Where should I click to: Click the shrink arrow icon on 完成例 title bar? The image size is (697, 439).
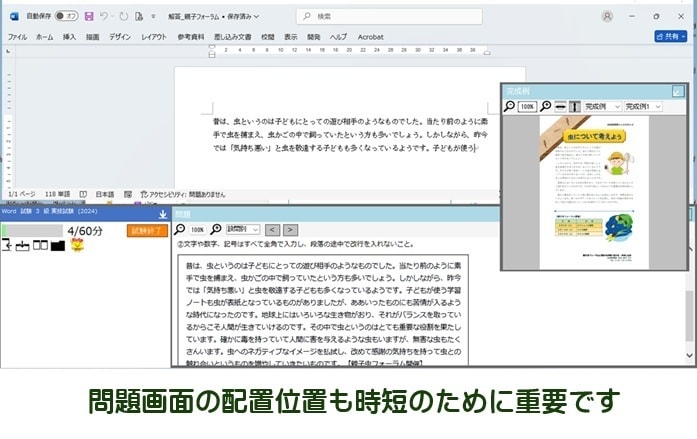click(678, 92)
